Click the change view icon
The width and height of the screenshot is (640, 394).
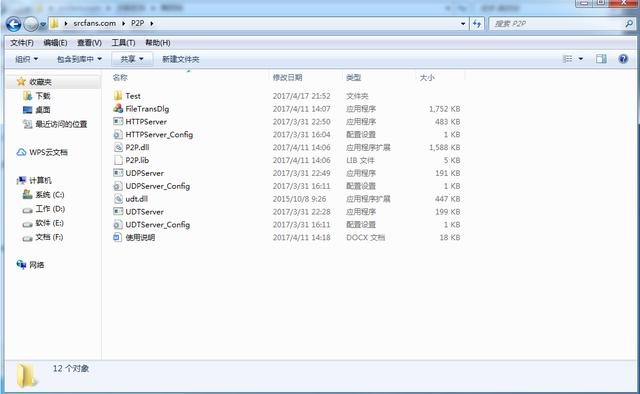(567, 59)
